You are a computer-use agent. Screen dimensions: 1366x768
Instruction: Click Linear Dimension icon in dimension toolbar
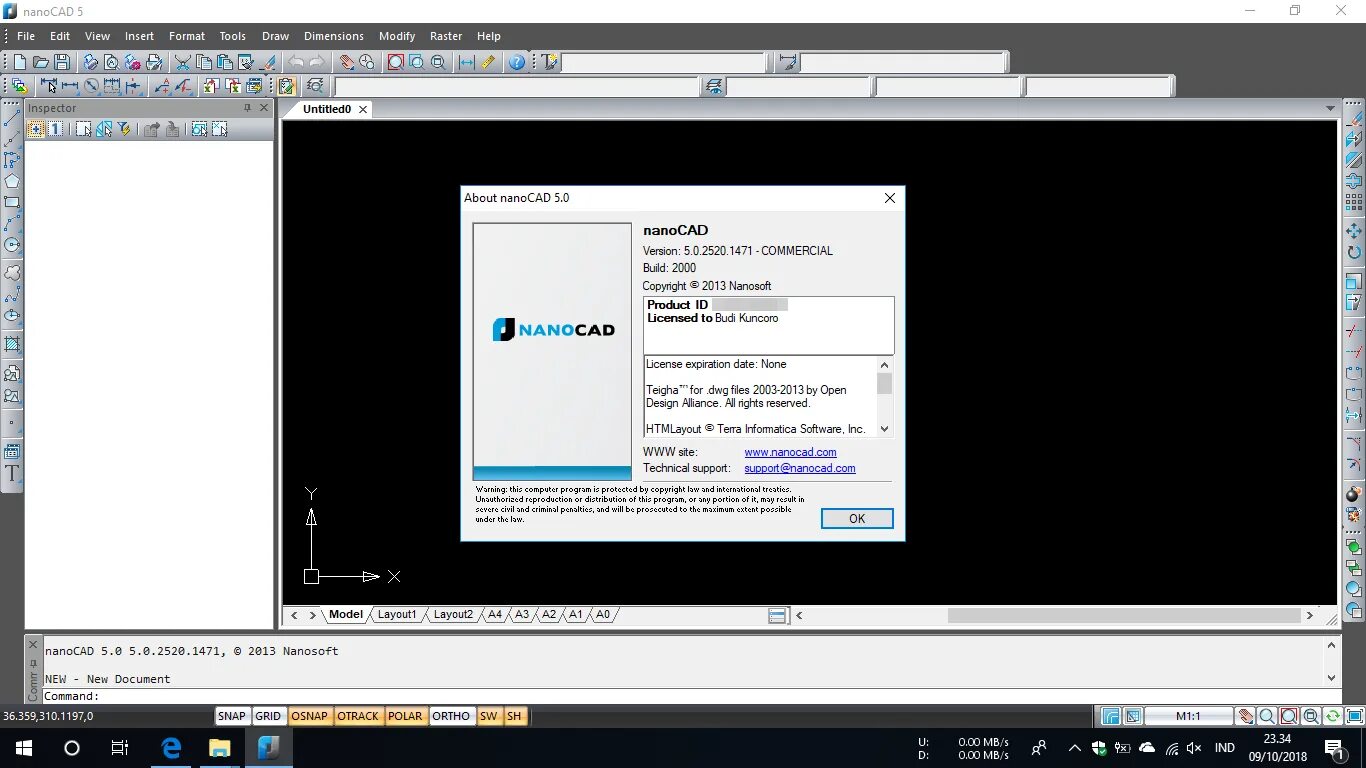(x=70, y=86)
